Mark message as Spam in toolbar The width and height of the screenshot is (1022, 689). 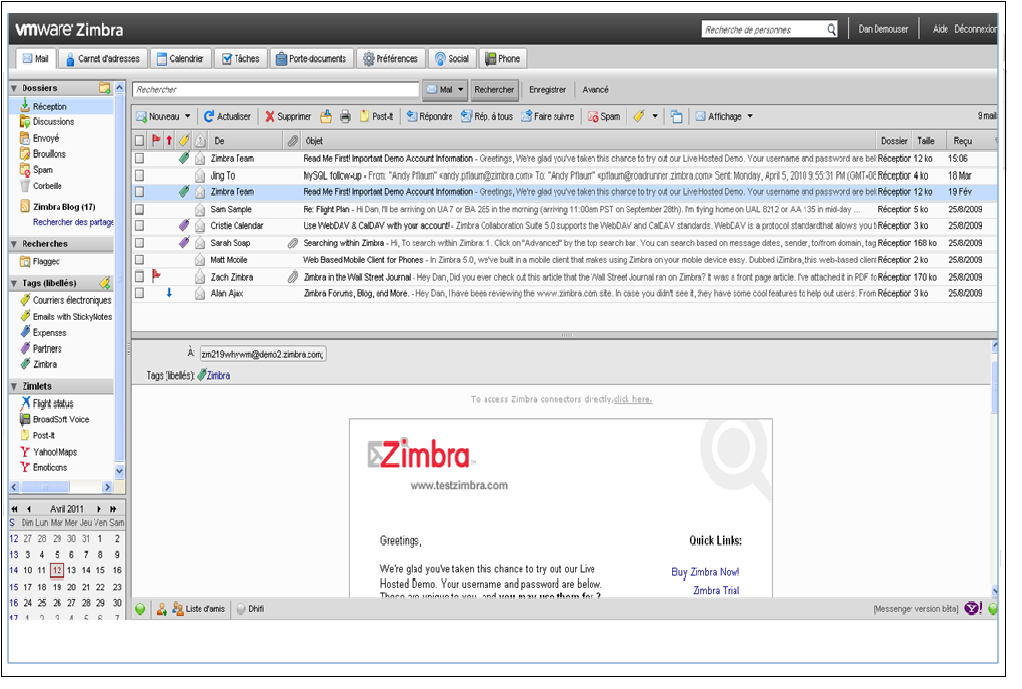[604, 117]
